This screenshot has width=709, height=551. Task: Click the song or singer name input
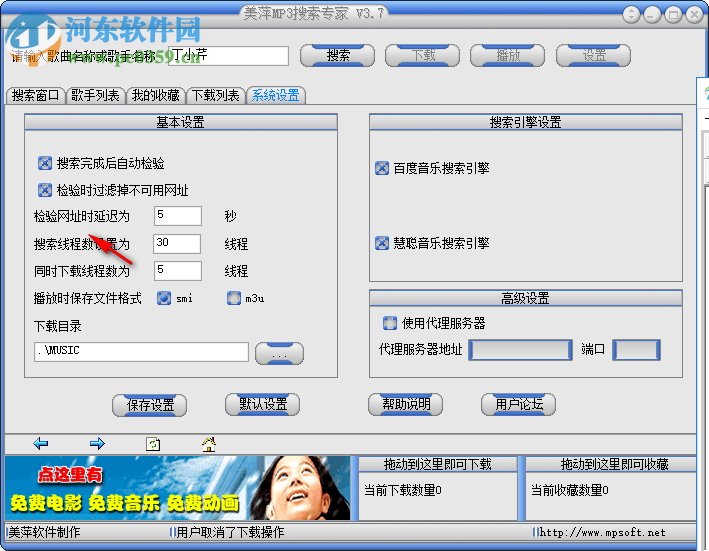[229, 56]
